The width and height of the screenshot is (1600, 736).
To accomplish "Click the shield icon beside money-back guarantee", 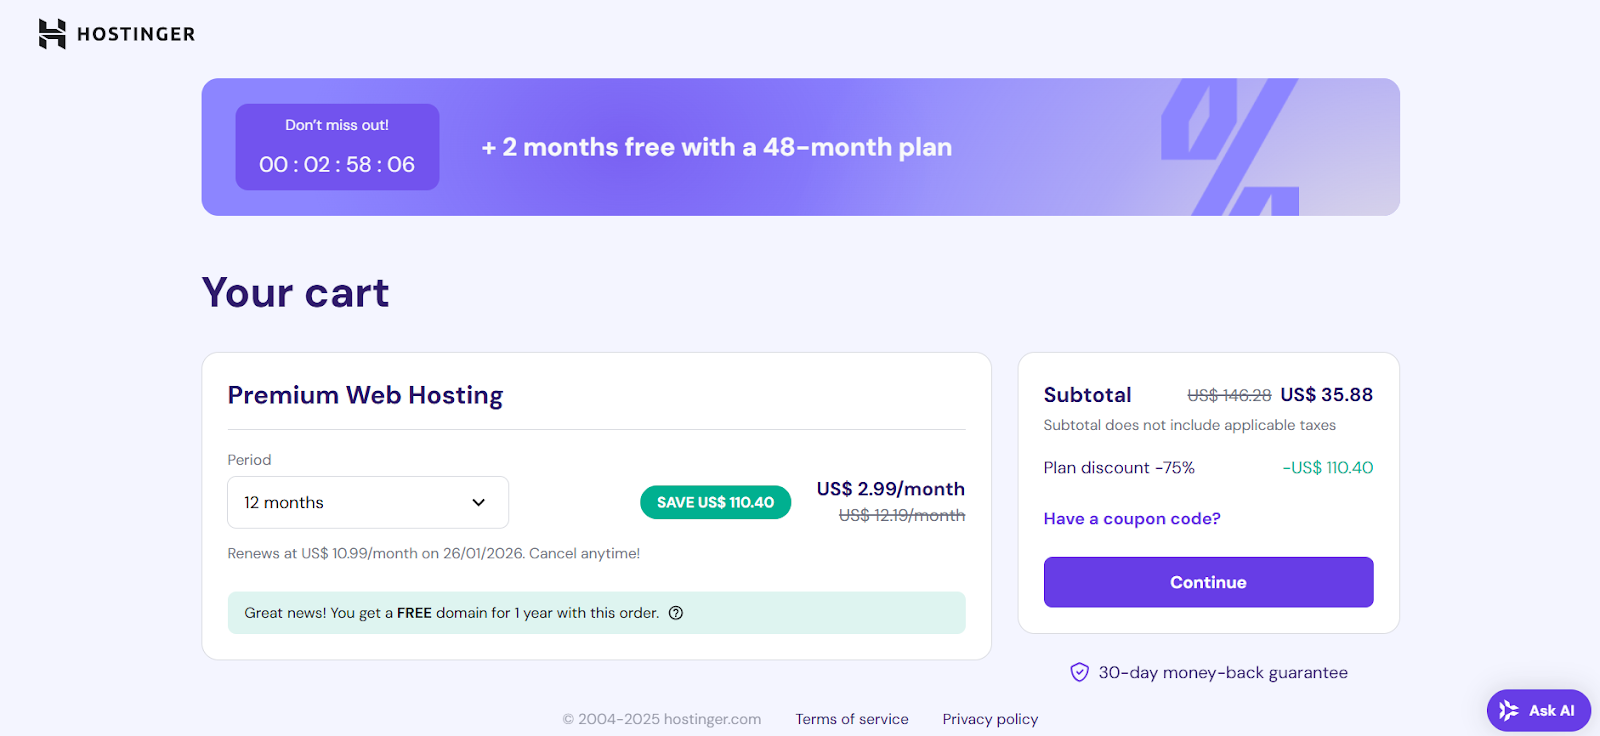I will (1078, 672).
